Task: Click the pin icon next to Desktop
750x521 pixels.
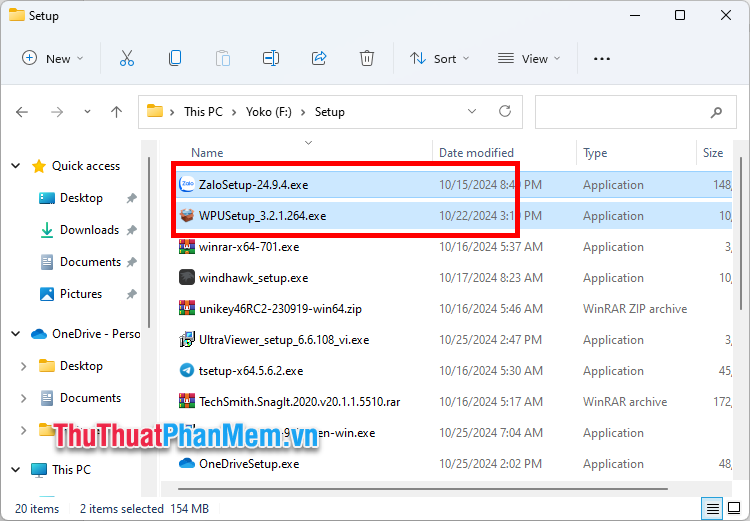Action: tap(132, 198)
